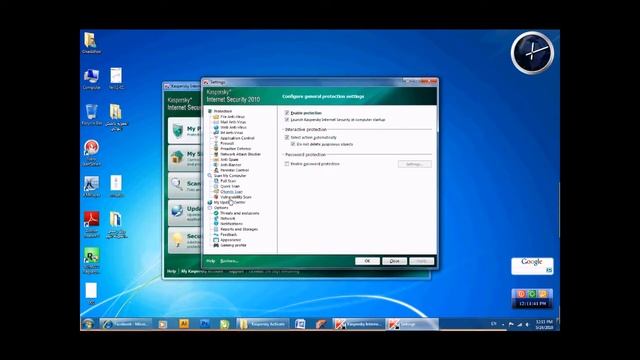Select the Scan My Computer node

pyautogui.click(x=230, y=176)
